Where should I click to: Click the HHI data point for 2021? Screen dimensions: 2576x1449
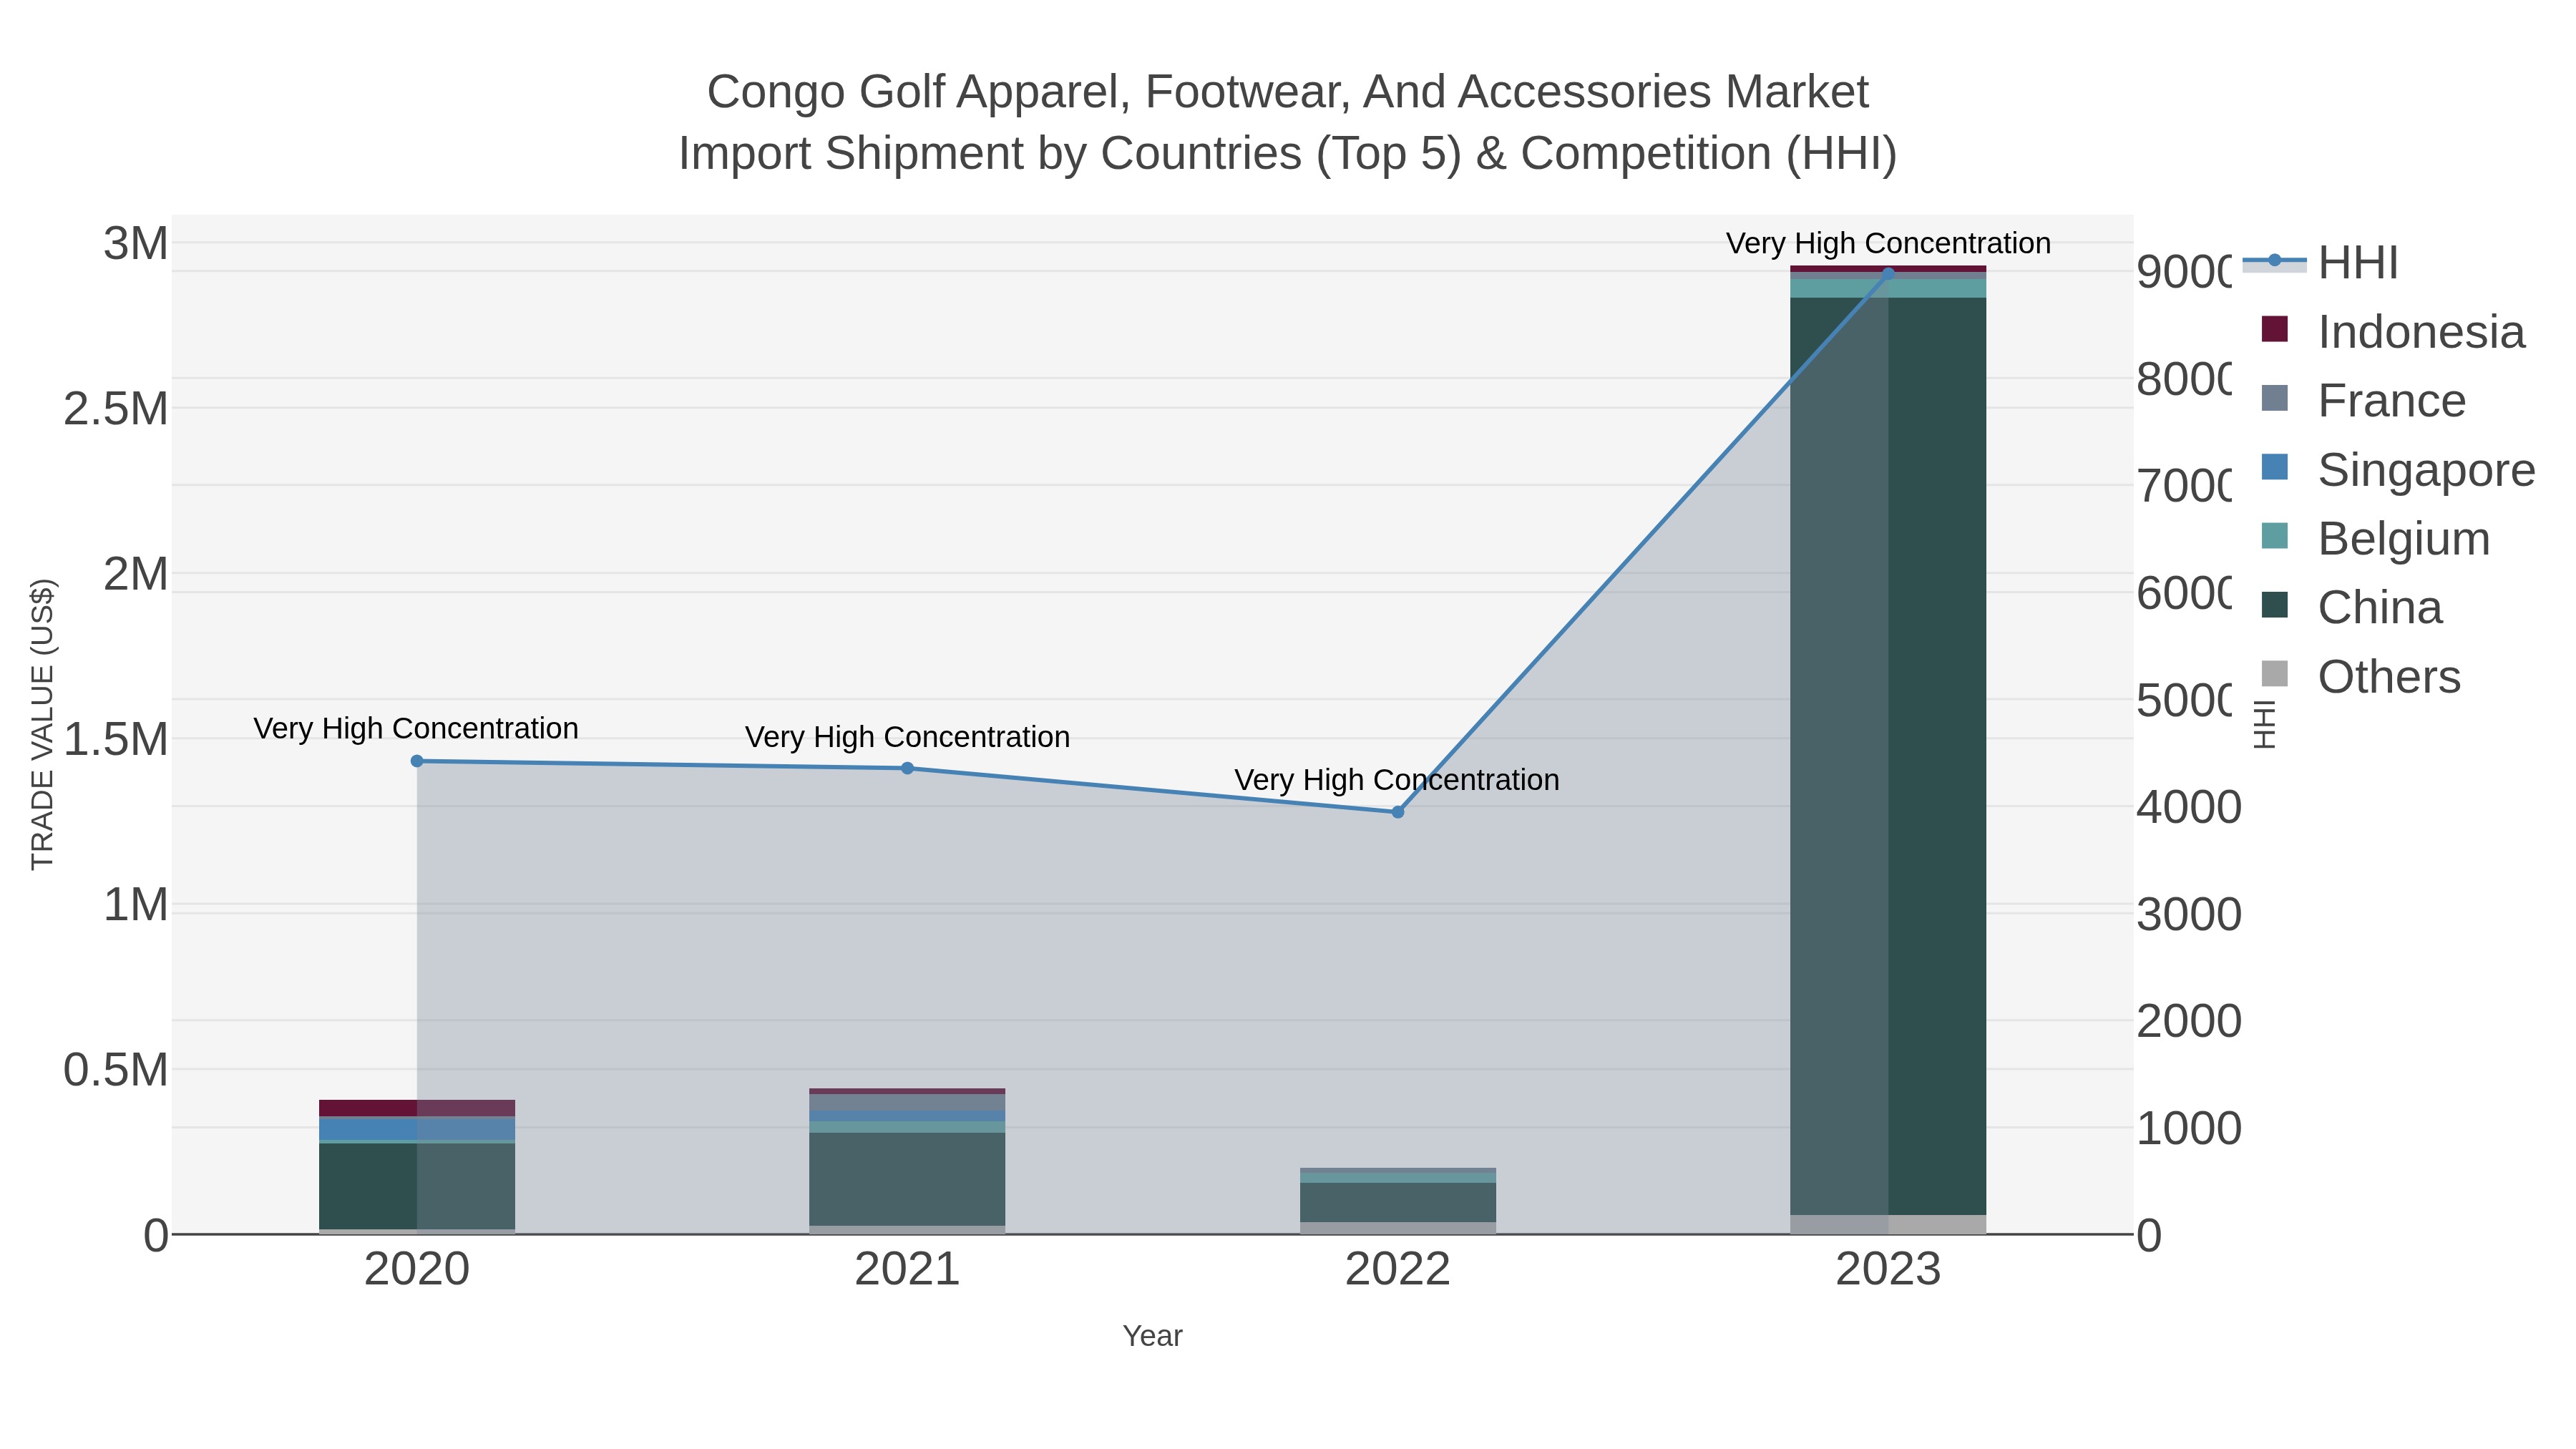pos(907,768)
